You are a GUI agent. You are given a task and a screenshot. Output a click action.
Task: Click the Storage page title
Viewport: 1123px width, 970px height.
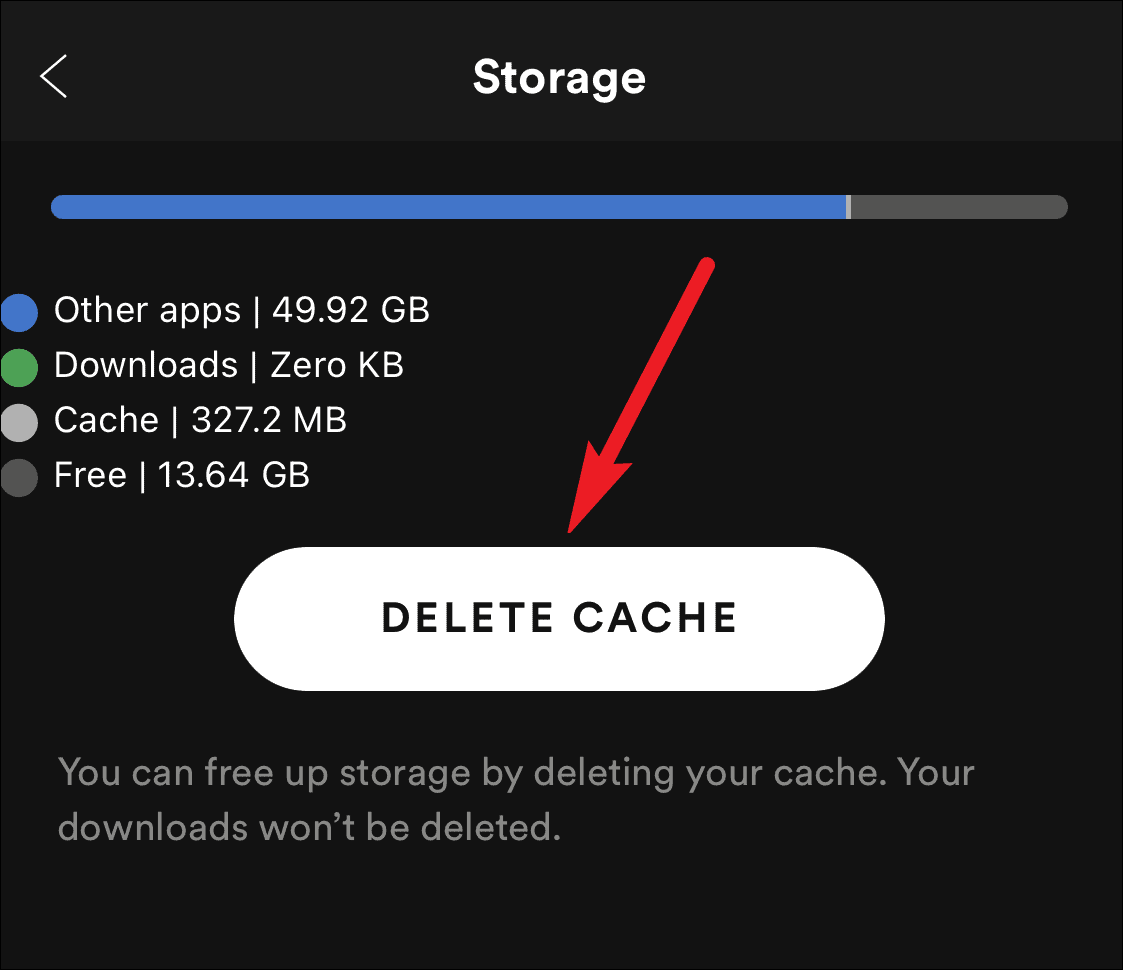tap(559, 78)
